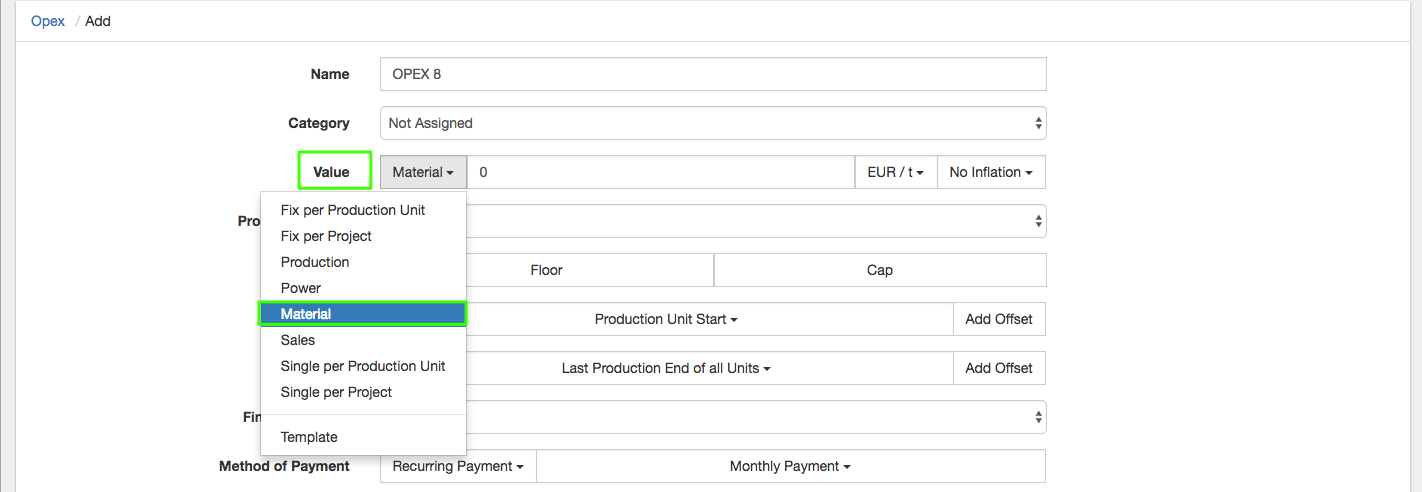Open the EUR / t unit dropdown
This screenshot has height=492, width=1422.
[895, 172]
